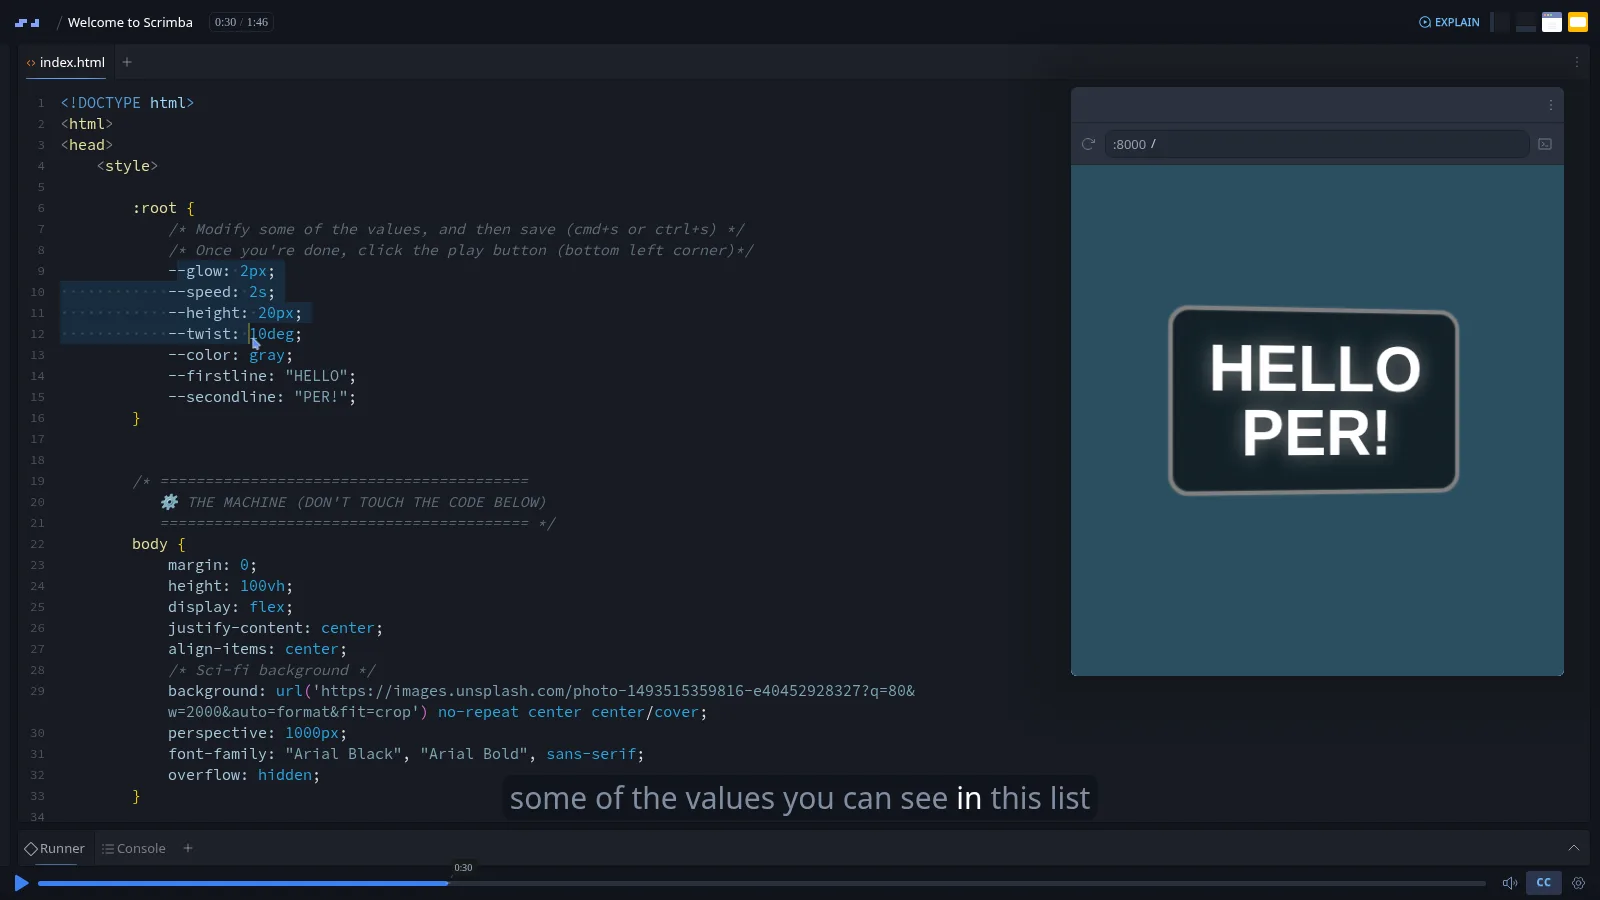
Task: Toggle the yellow slides view icon
Action: pos(1578,22)
